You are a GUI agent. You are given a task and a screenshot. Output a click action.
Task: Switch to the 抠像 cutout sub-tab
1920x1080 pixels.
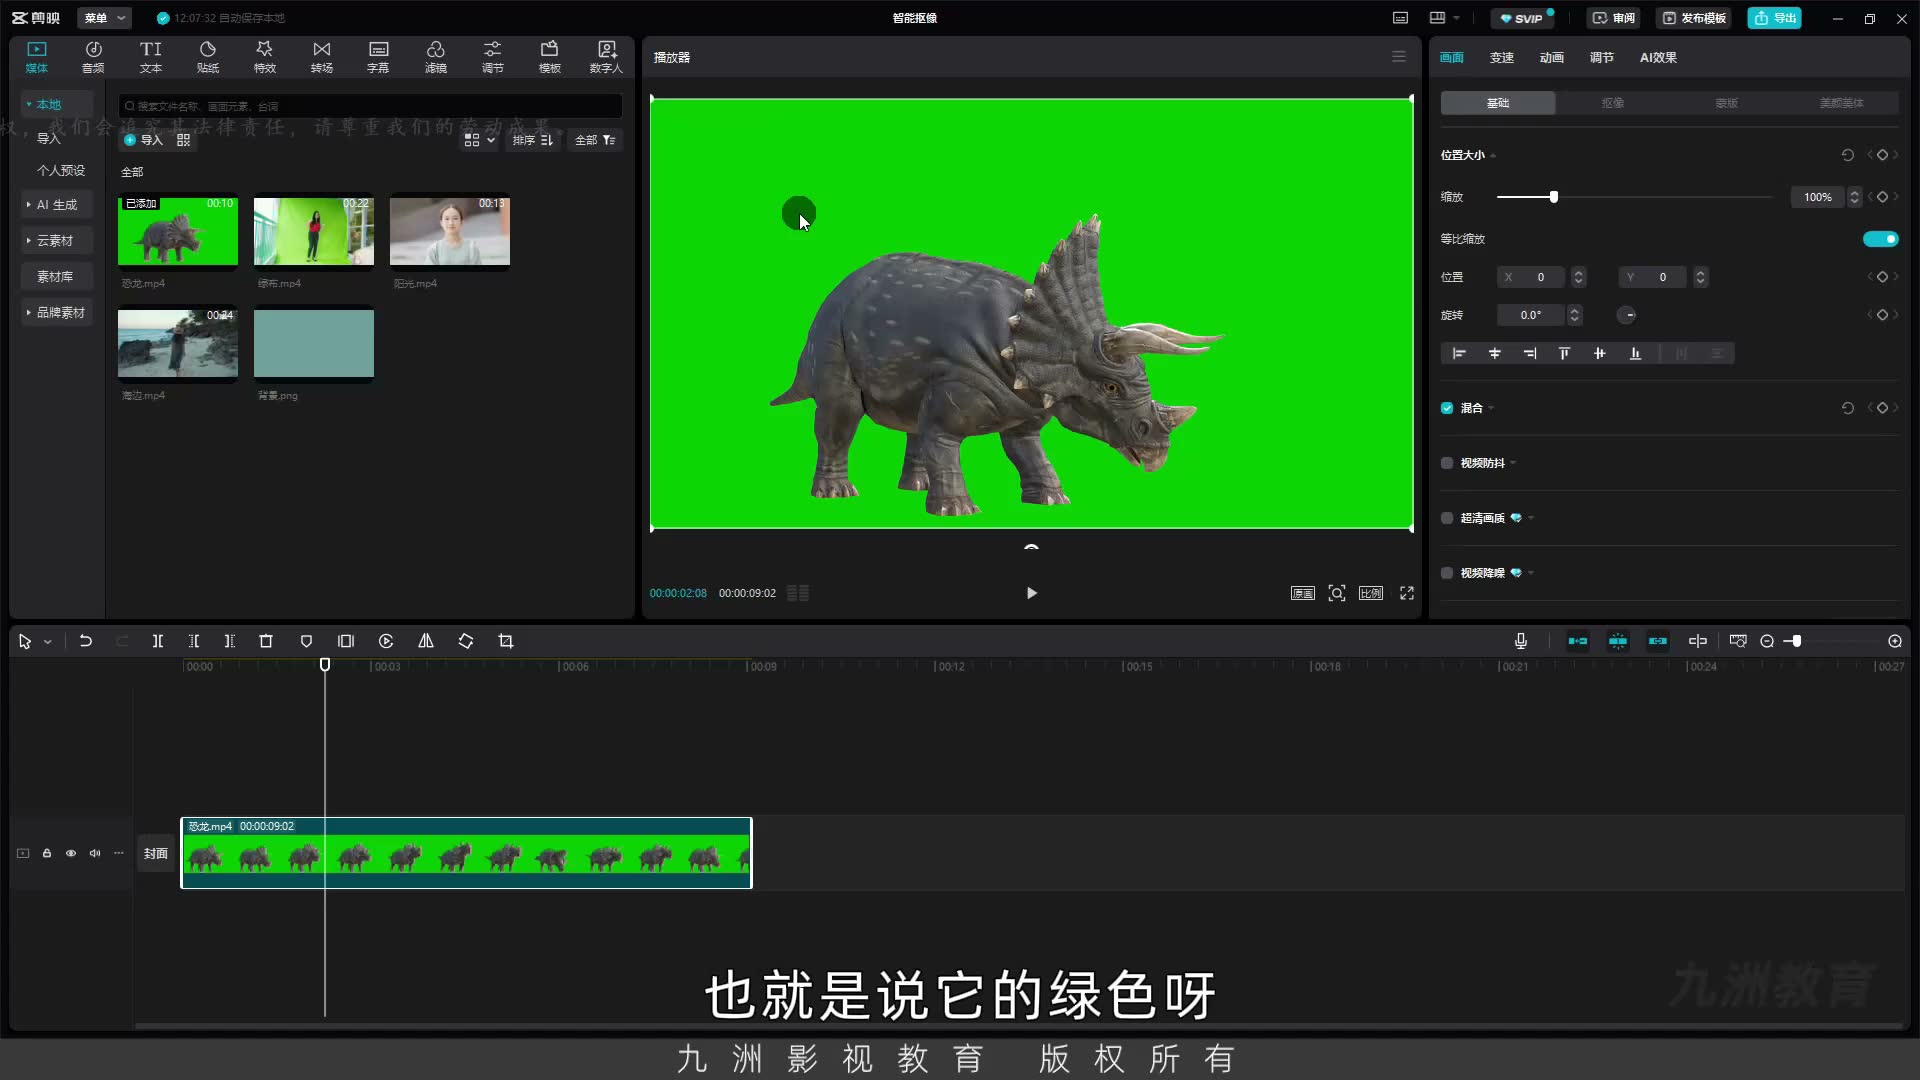point(1612,103)
